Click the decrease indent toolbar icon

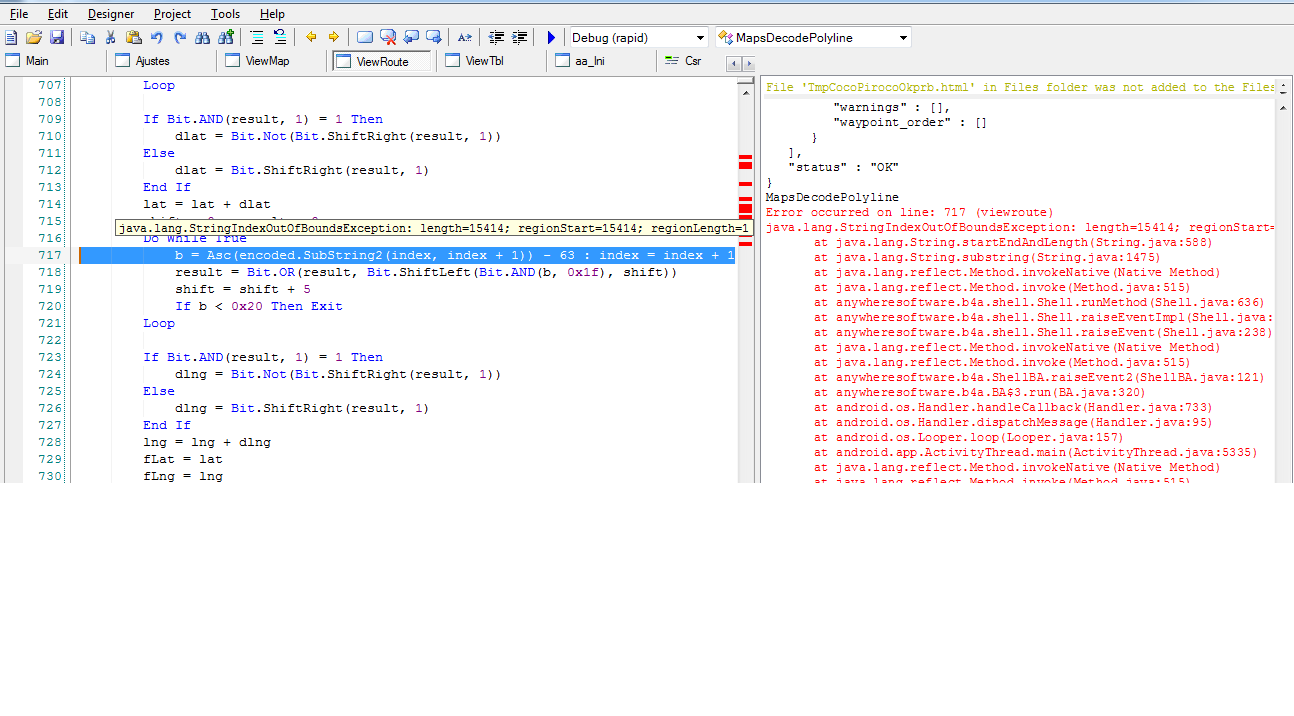(496, 37)
